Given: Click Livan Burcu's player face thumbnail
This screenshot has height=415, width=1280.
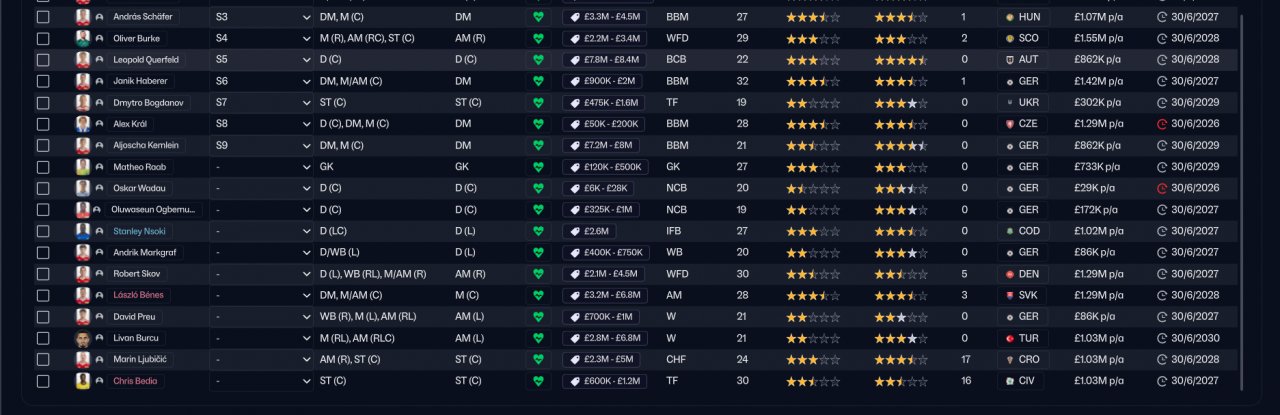Looking at the screenshot, I should pos(82,338).
